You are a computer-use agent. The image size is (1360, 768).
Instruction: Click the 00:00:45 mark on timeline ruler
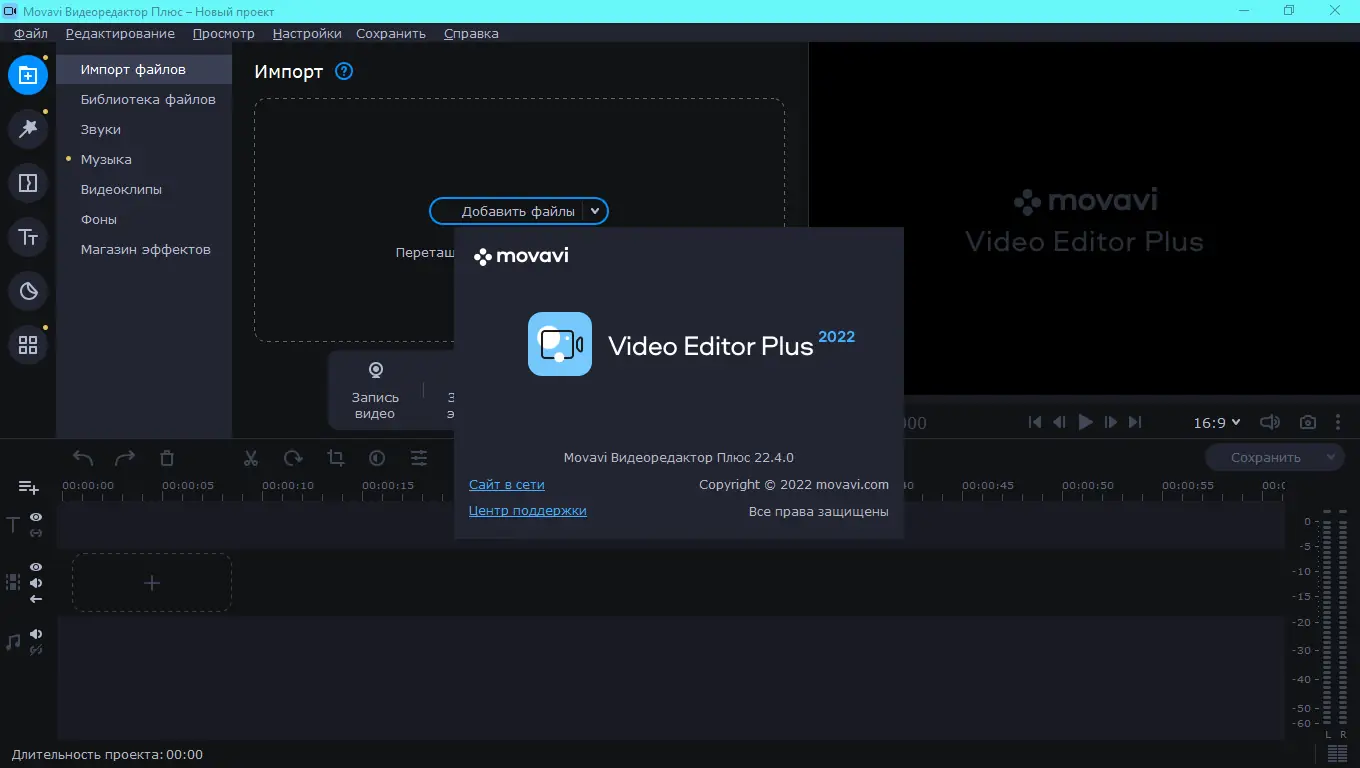pos(988,486)
